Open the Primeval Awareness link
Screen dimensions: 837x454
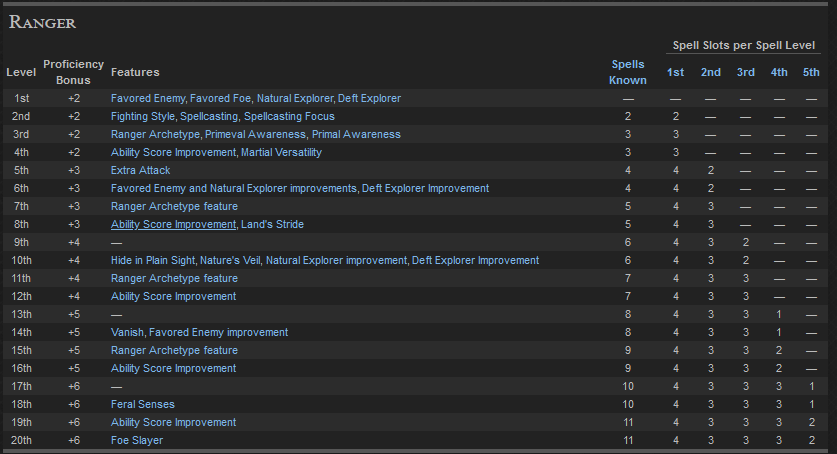(255, 135)
